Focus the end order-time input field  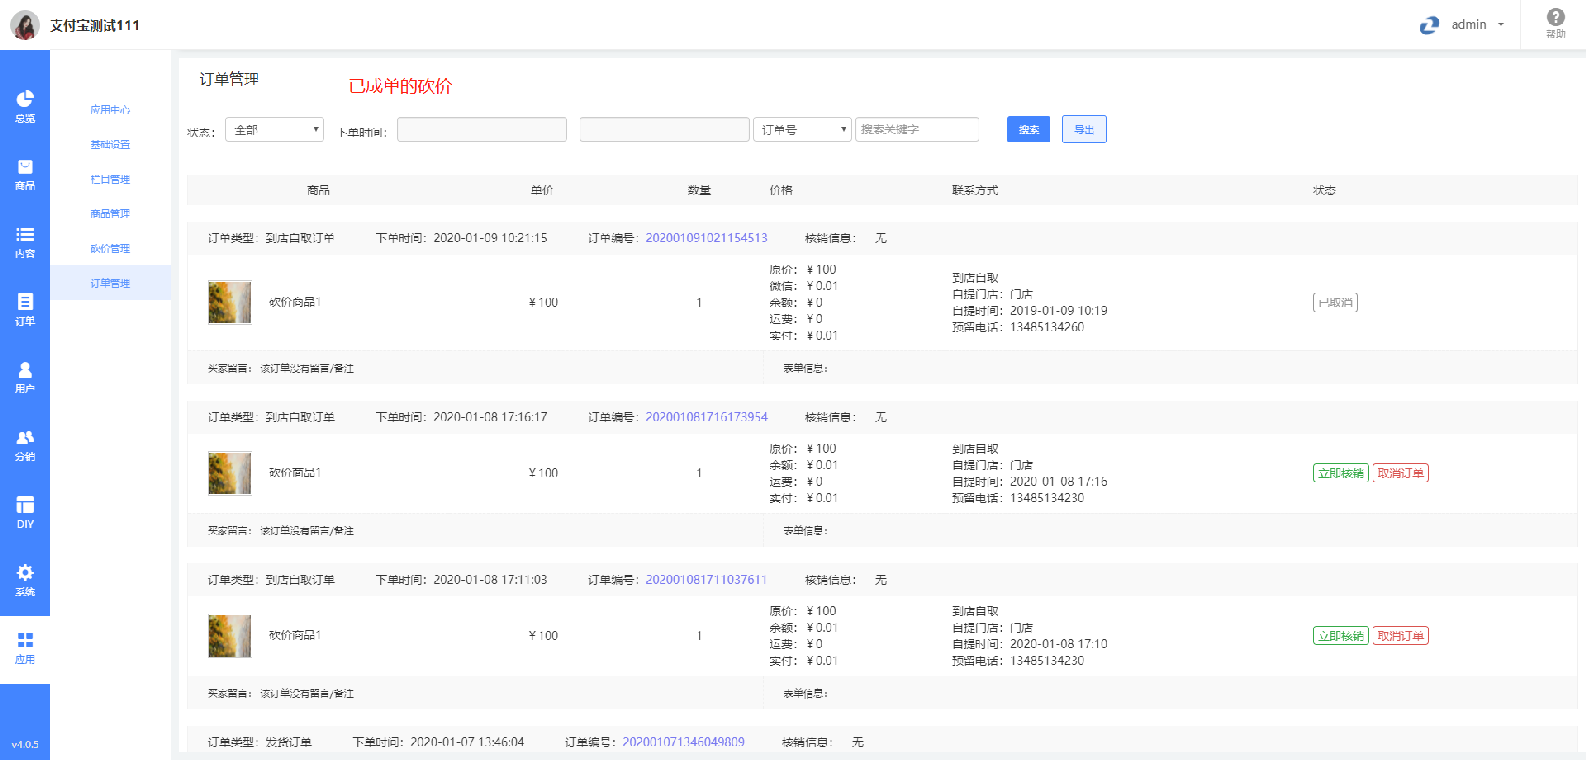click(x=665, y=130)
